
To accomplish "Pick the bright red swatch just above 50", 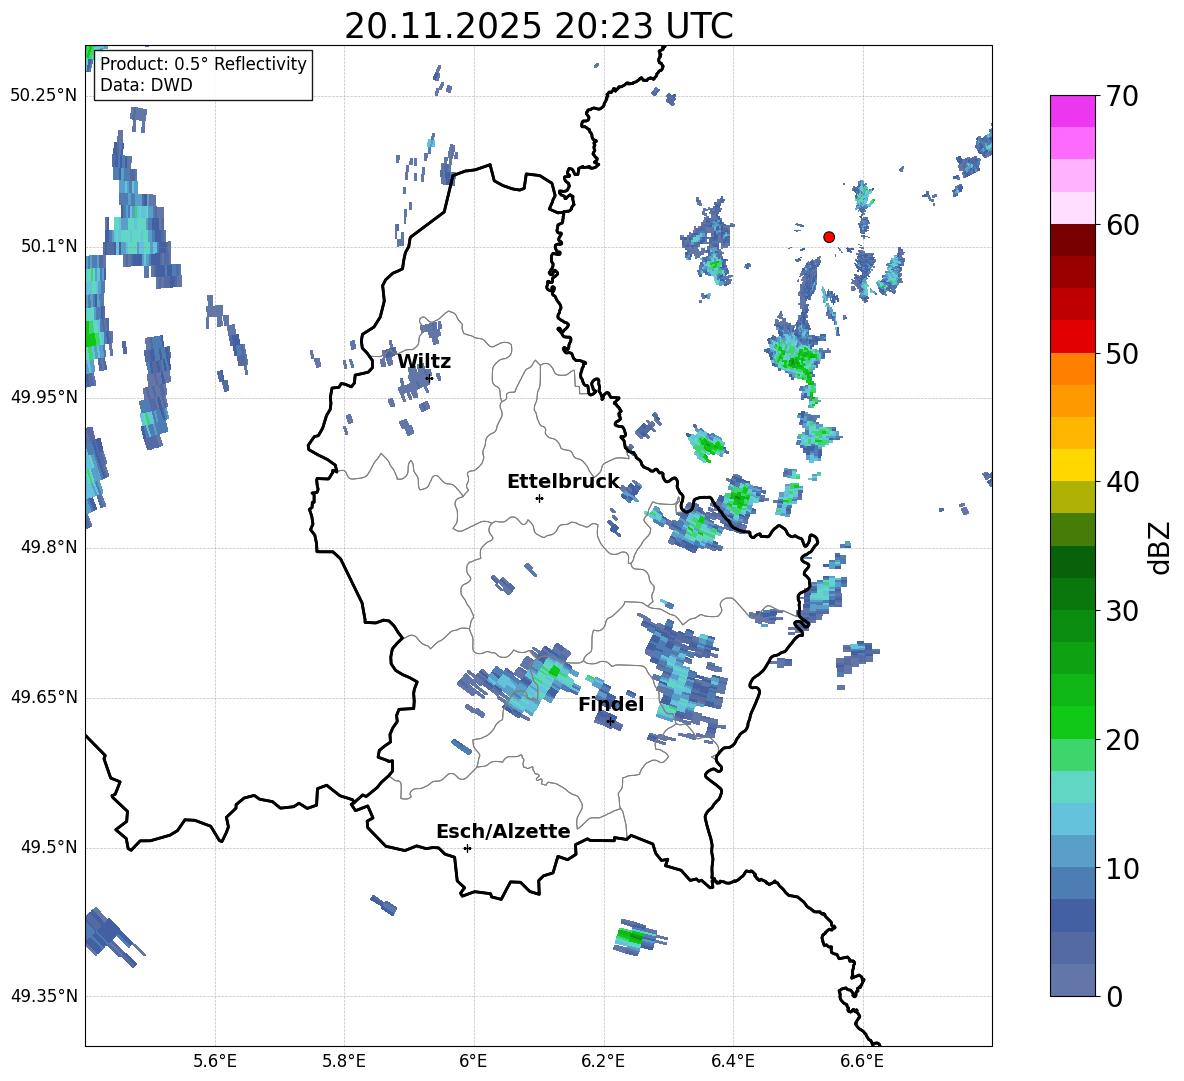I will (1073, 337).
